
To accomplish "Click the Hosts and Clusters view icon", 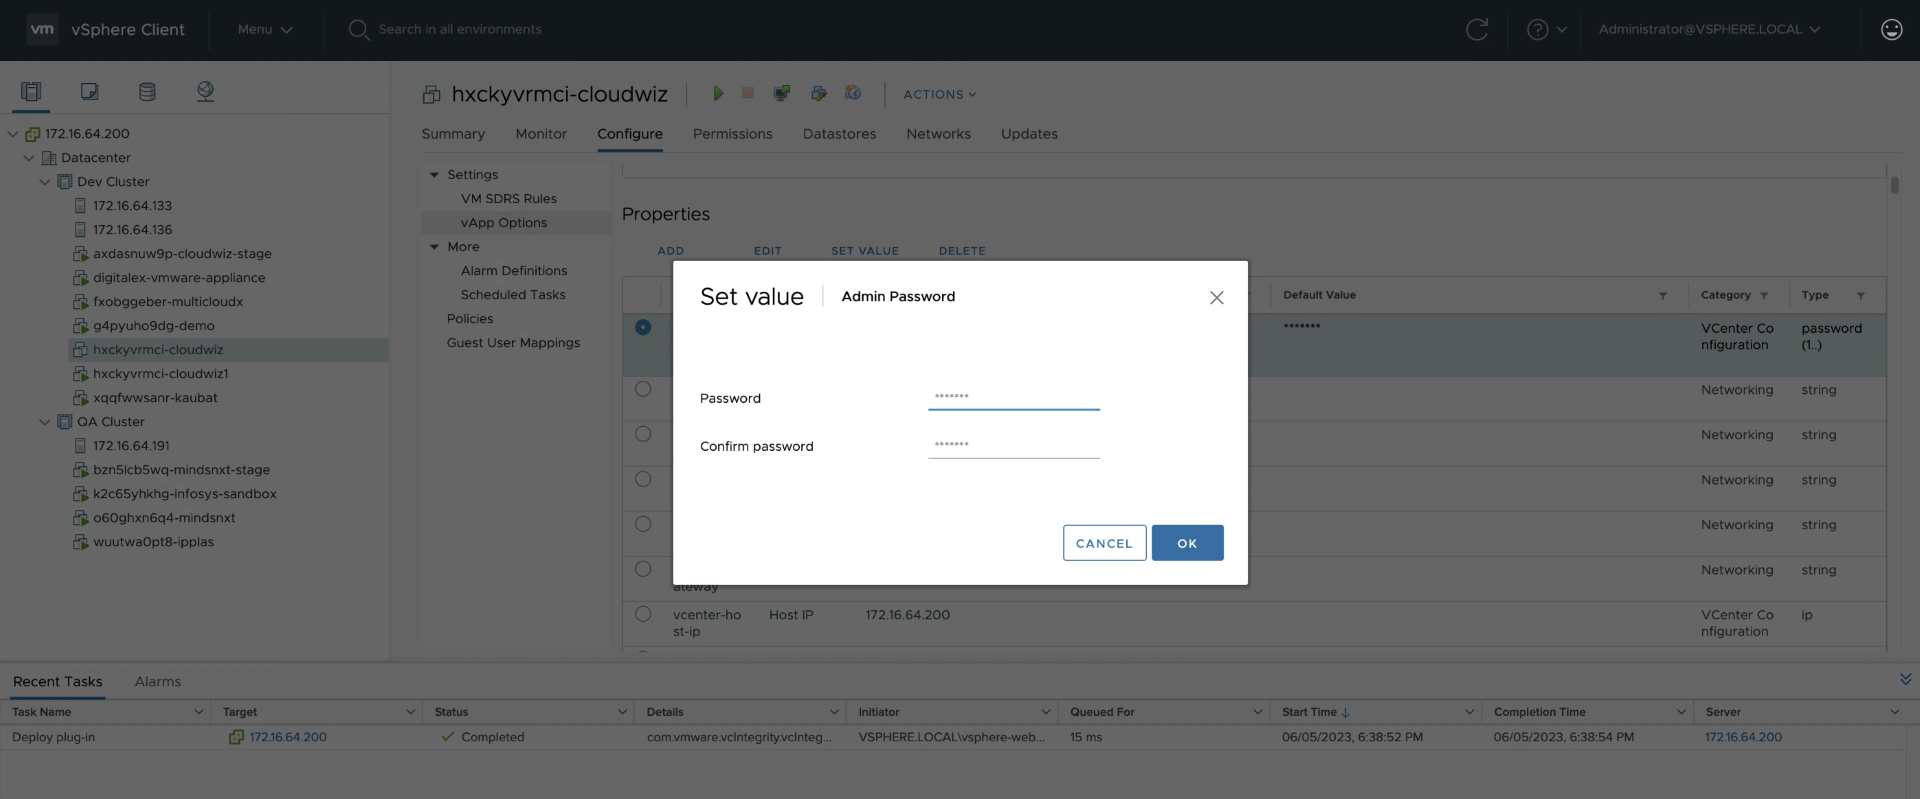I will pos(31,92).
